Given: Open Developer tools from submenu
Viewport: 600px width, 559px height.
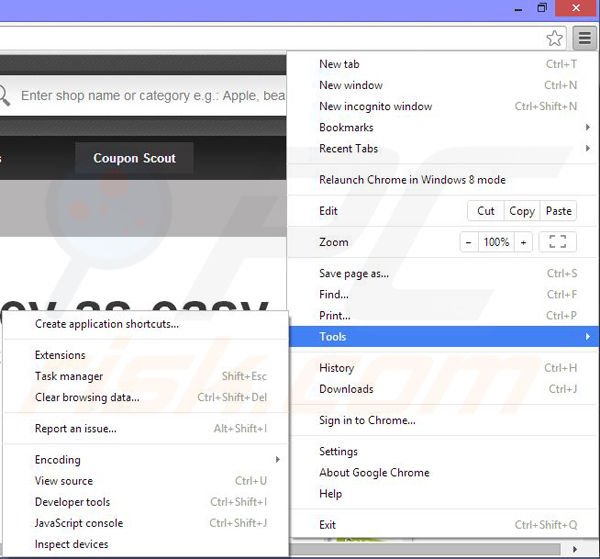Looking at the screenshot, I should click(145, 502).
